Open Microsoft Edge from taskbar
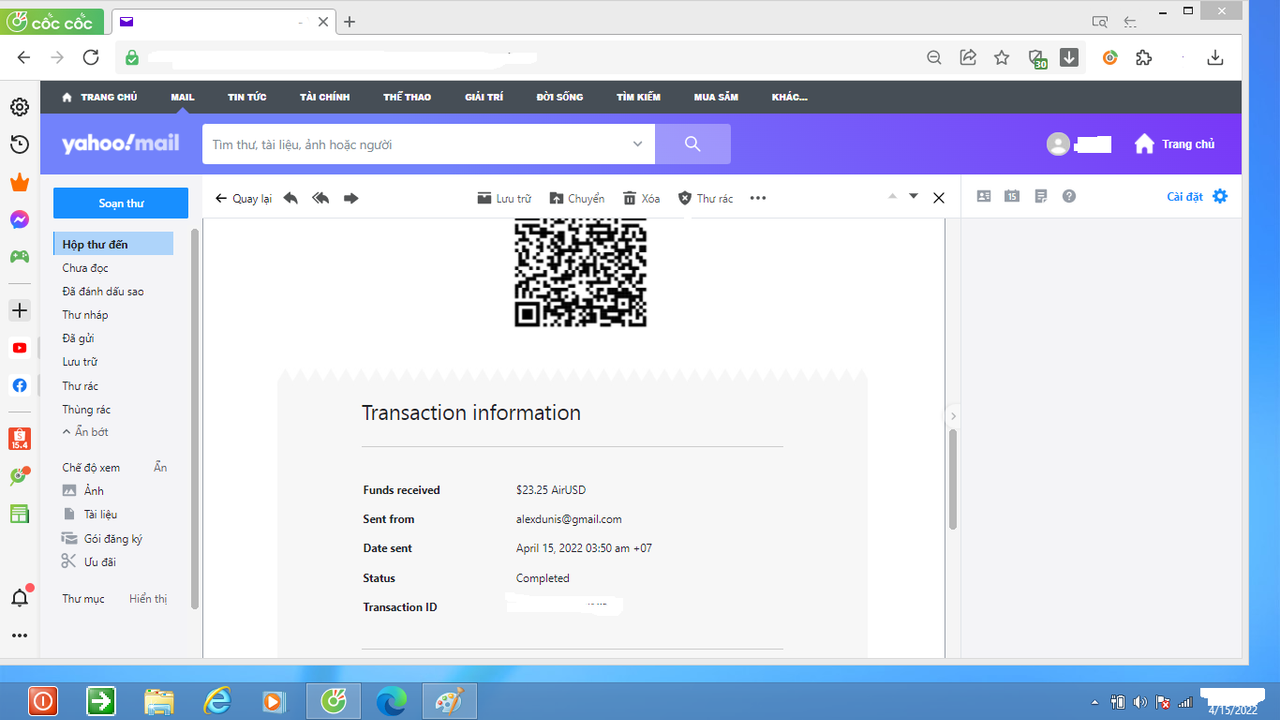This screenshot has width=1280, height=720. [x=391, y=701]
